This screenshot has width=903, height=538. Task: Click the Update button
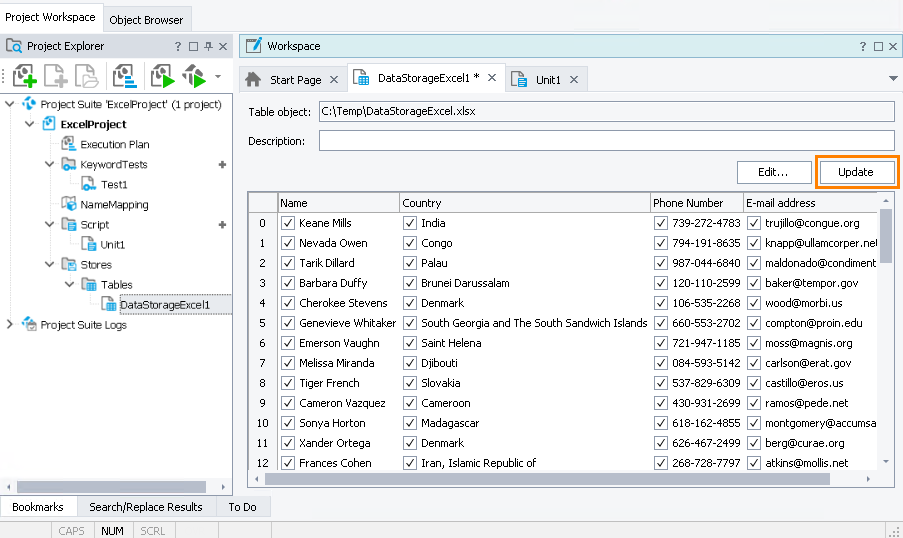coord(855,172)
